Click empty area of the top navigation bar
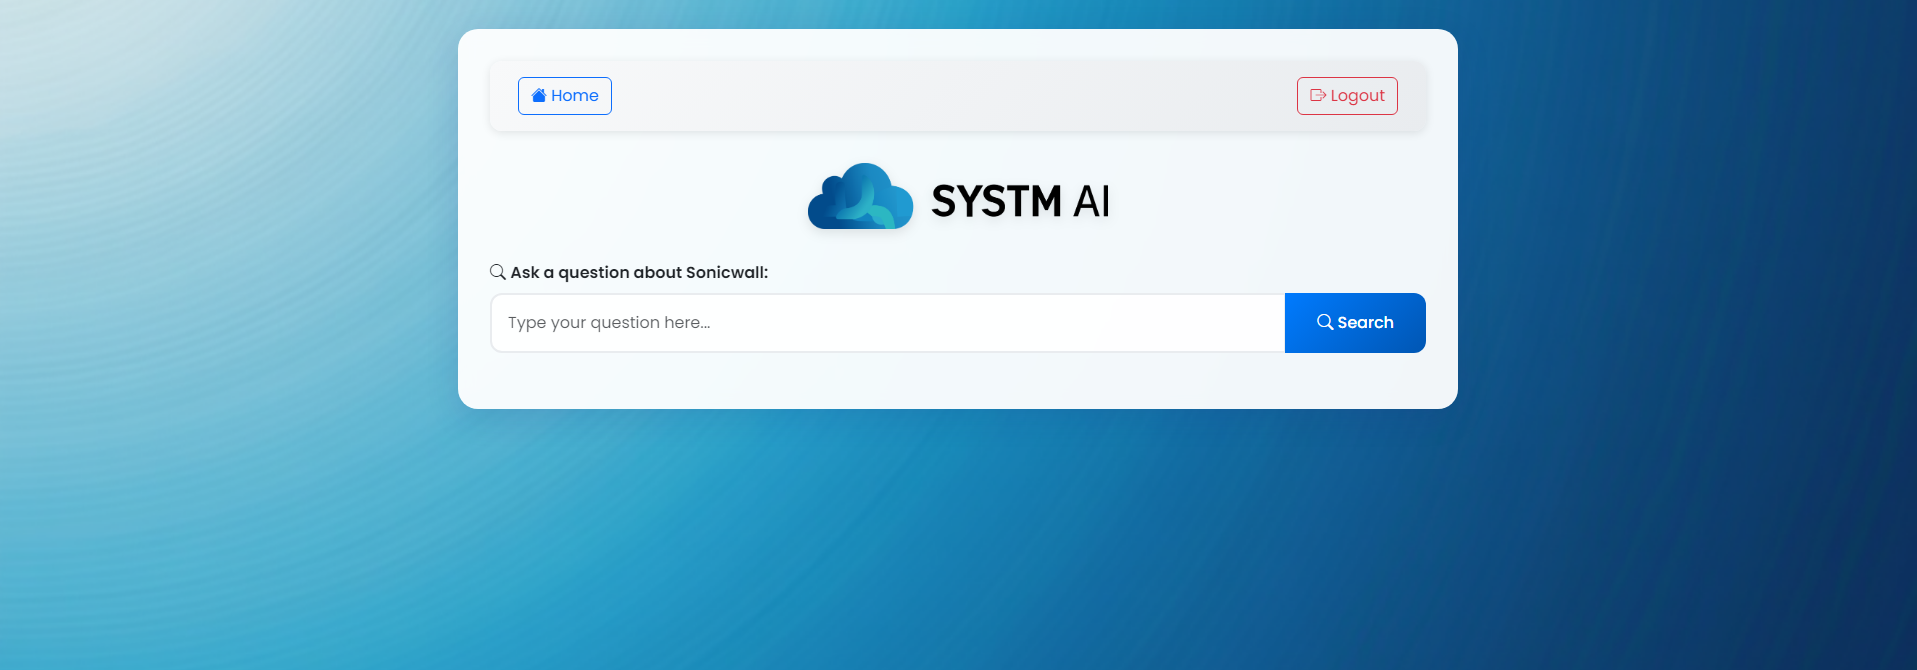 pyautogui.click(x=950, y=96)
